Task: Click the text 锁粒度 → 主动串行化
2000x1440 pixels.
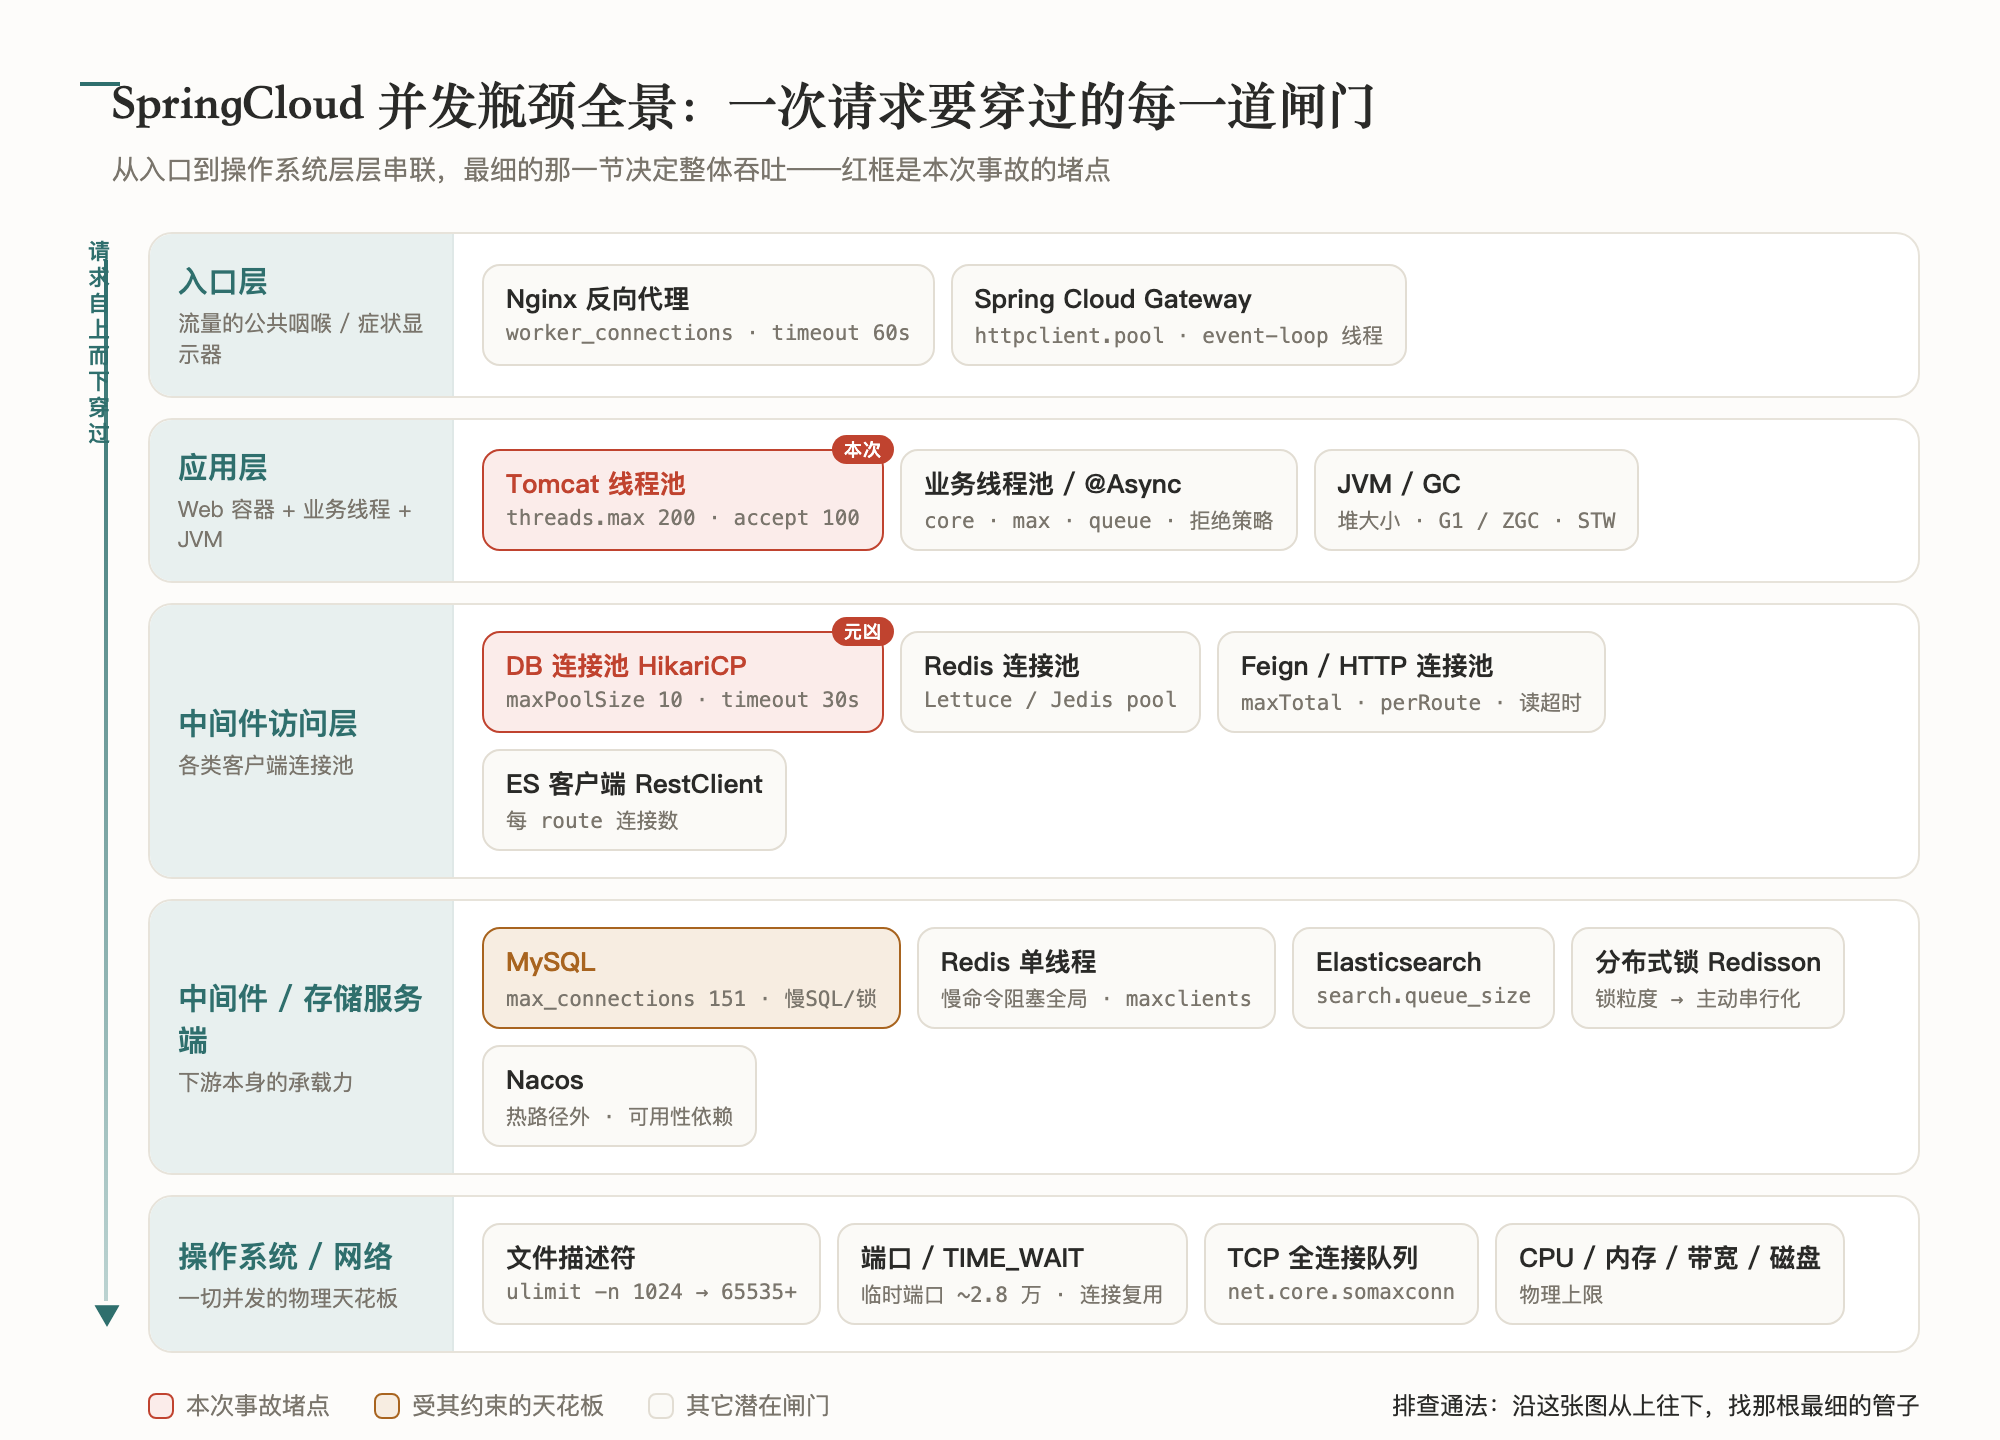Action: coord(1697,999)
